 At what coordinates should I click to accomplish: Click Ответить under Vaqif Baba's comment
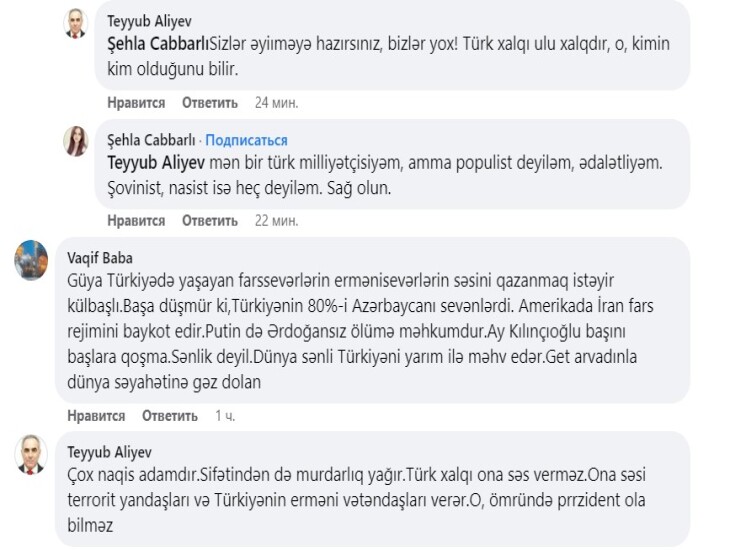pos(170,415)
